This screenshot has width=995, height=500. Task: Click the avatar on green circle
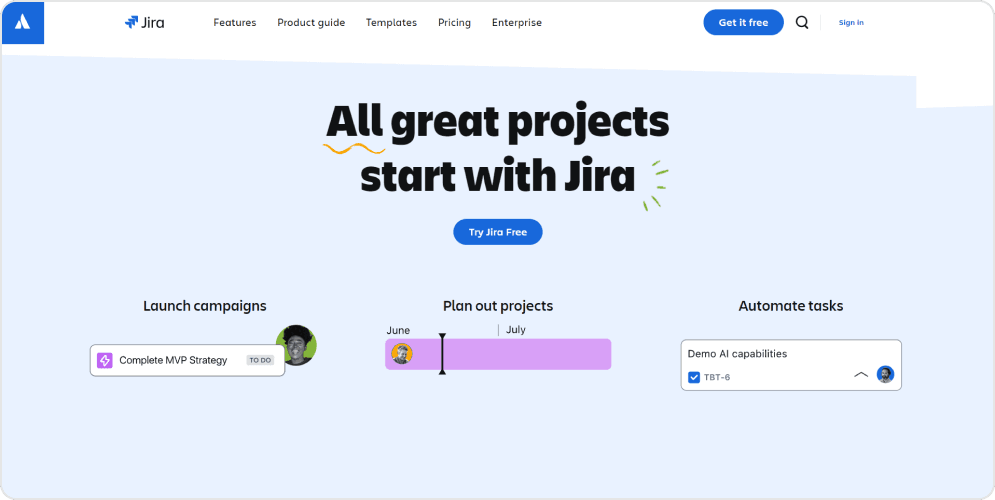pyautogui.click(x=296, y=345)
